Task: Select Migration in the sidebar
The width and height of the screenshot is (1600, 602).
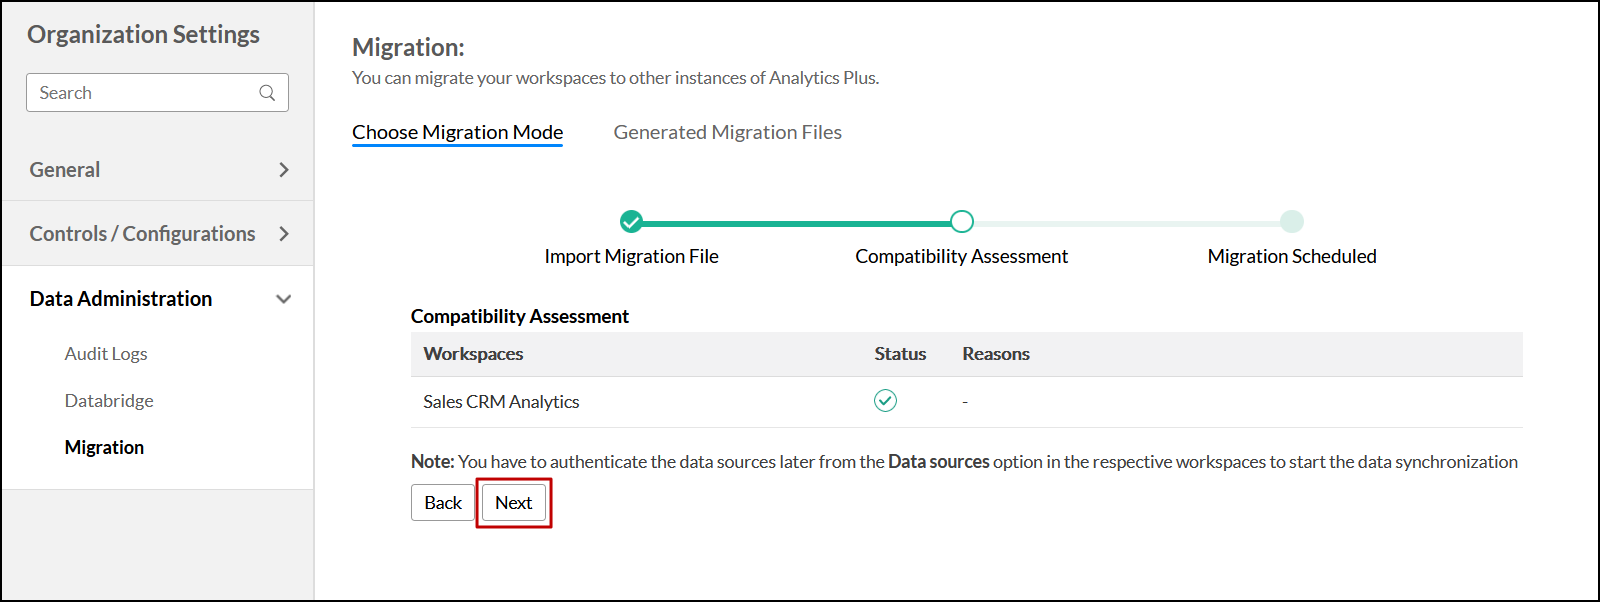Action: [x=104, y=448]
